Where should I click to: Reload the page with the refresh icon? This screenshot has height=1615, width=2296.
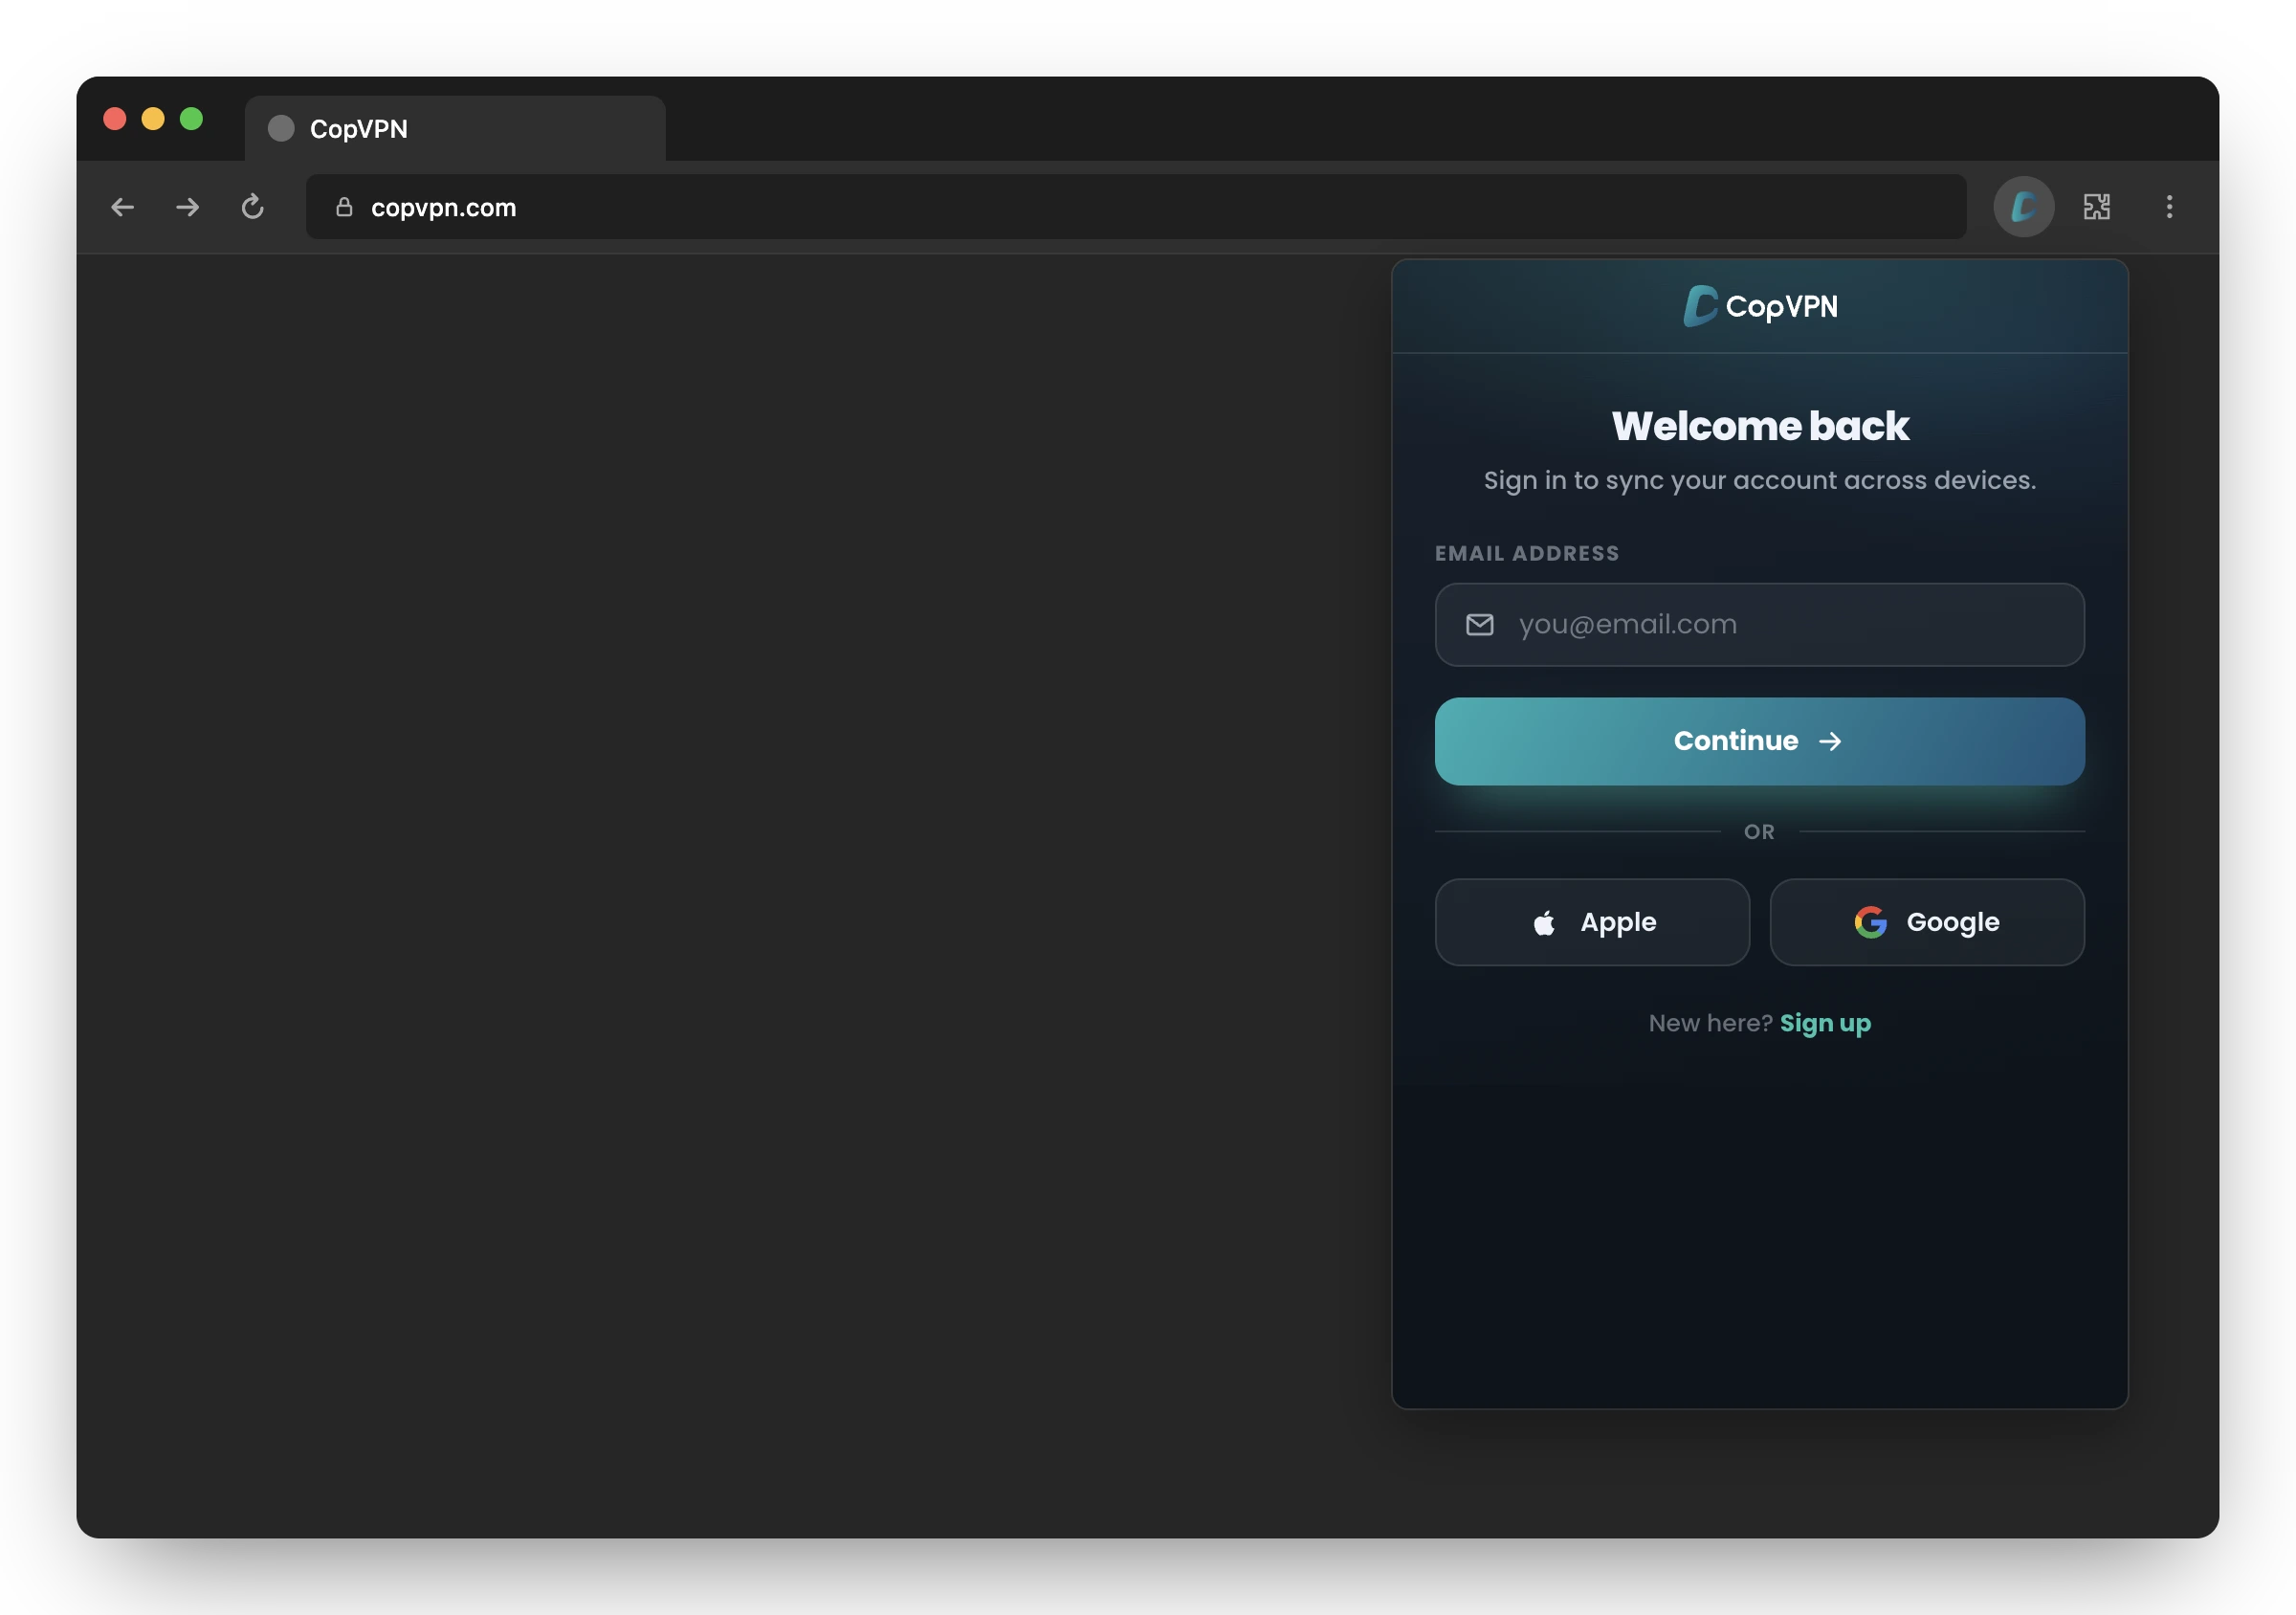252,207
